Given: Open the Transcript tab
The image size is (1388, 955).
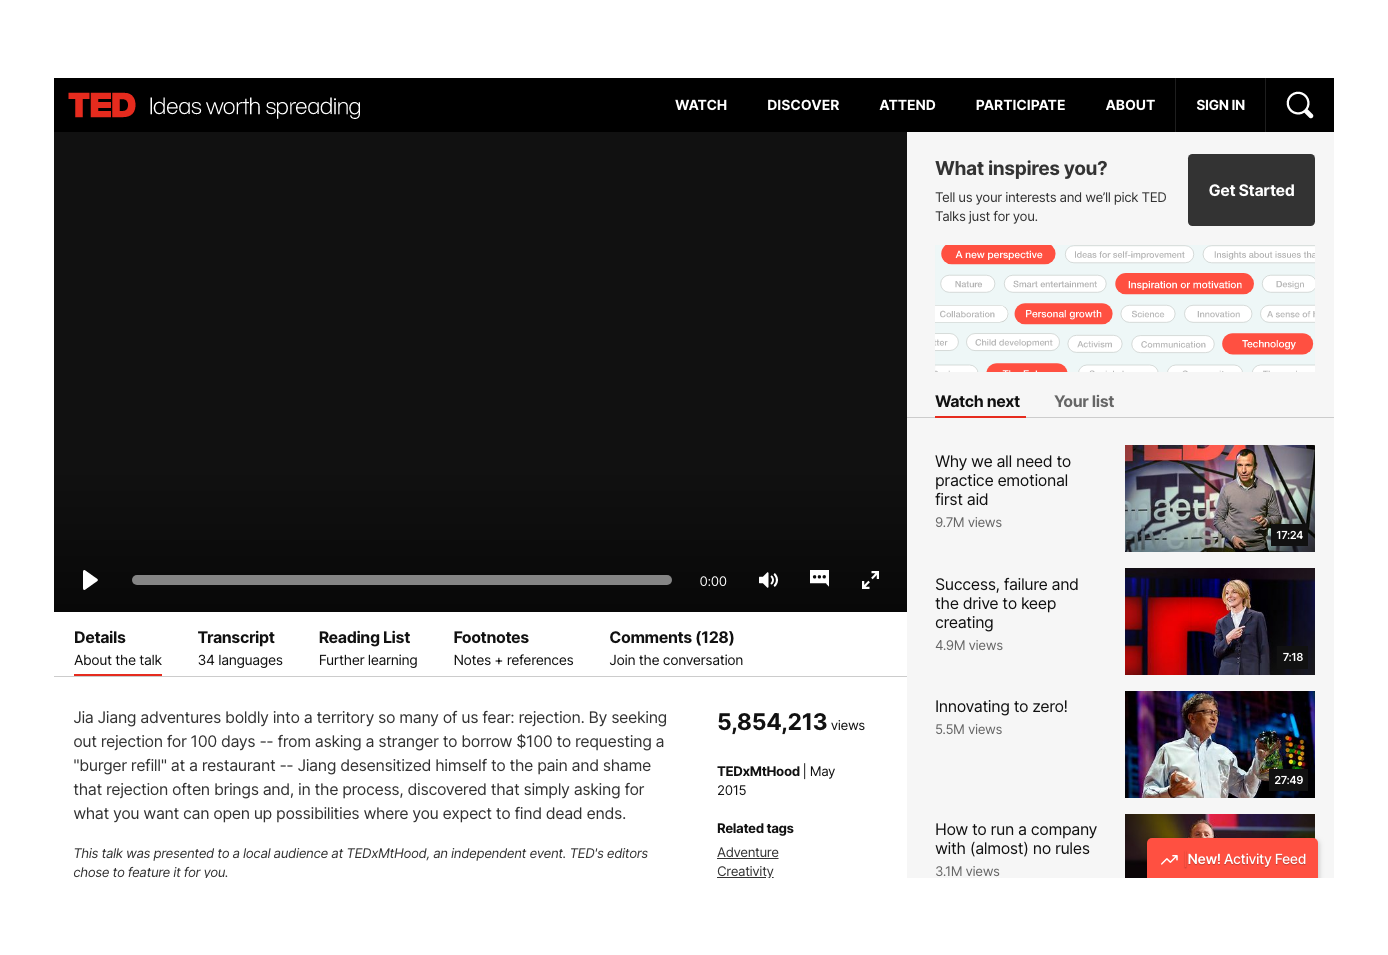Looking at the screenshot, I should click(x=240, y=648).
